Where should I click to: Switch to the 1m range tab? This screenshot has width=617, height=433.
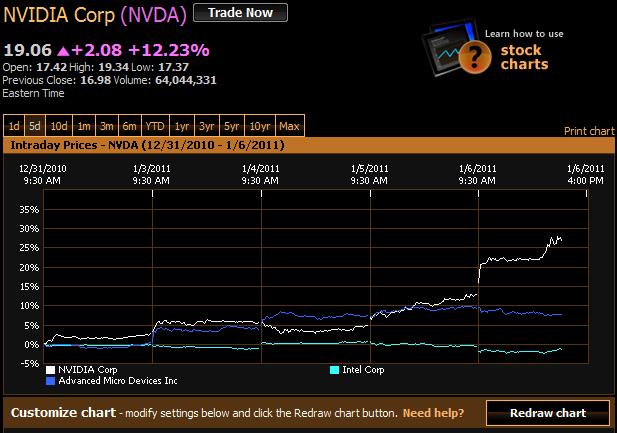point(84,126)
